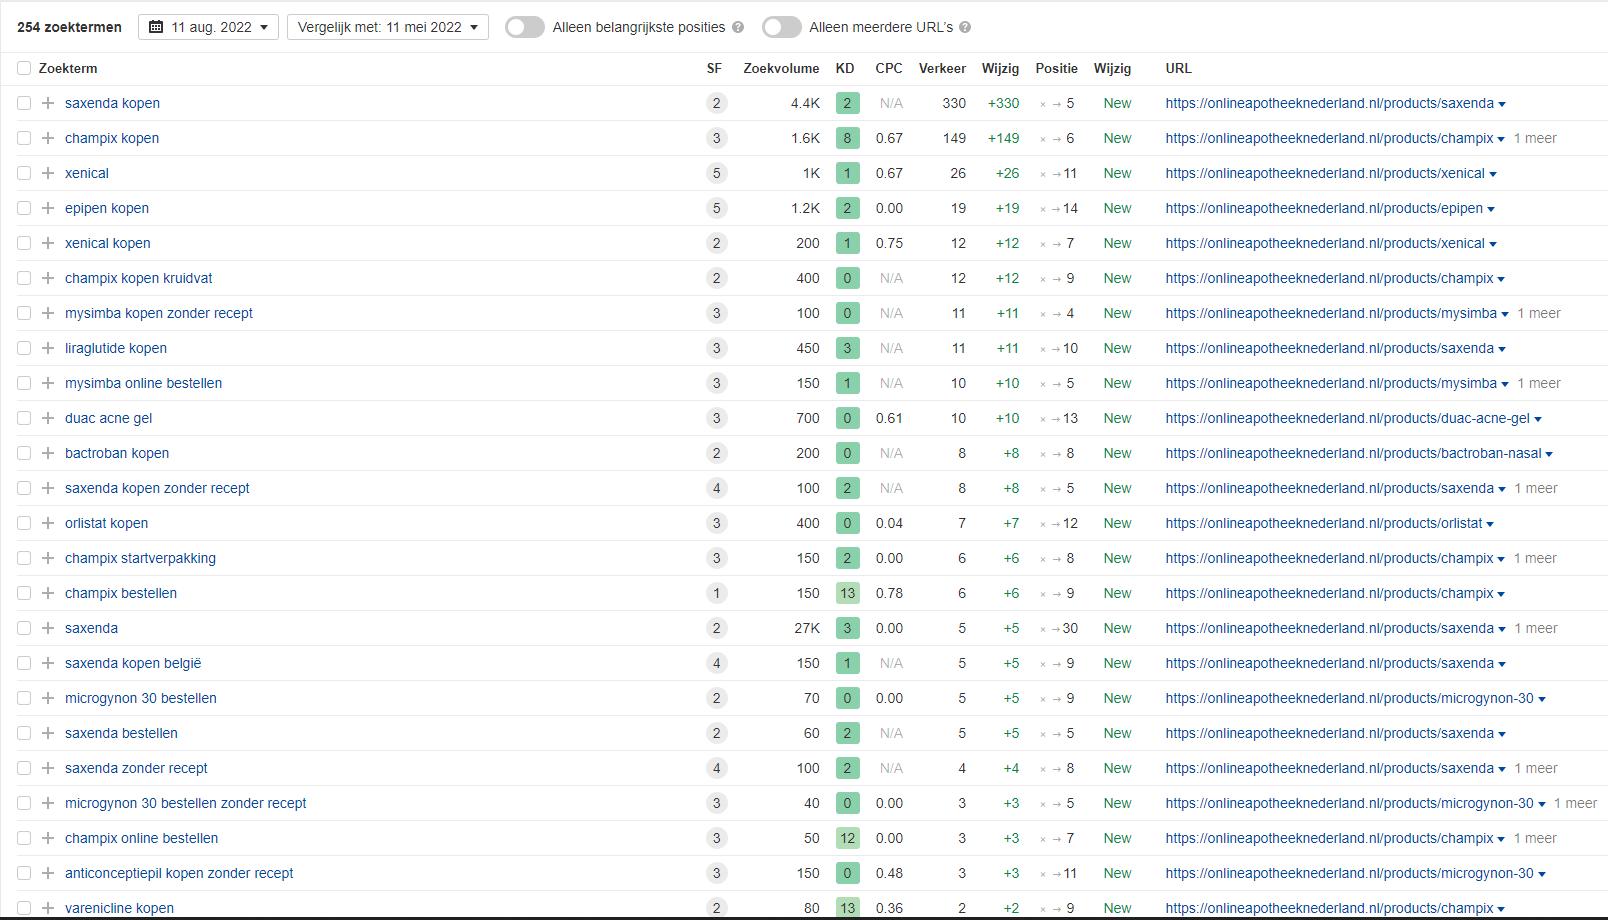Click plus icon next to champix kopen kruidvat

point(47,278)
